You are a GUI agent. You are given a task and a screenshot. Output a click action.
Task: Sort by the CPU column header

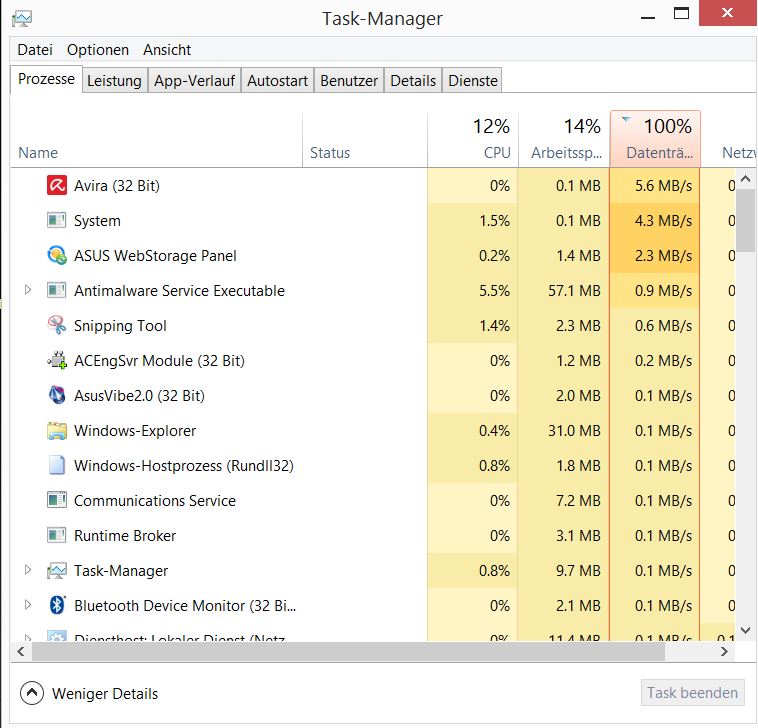click(x=473, y=139)
